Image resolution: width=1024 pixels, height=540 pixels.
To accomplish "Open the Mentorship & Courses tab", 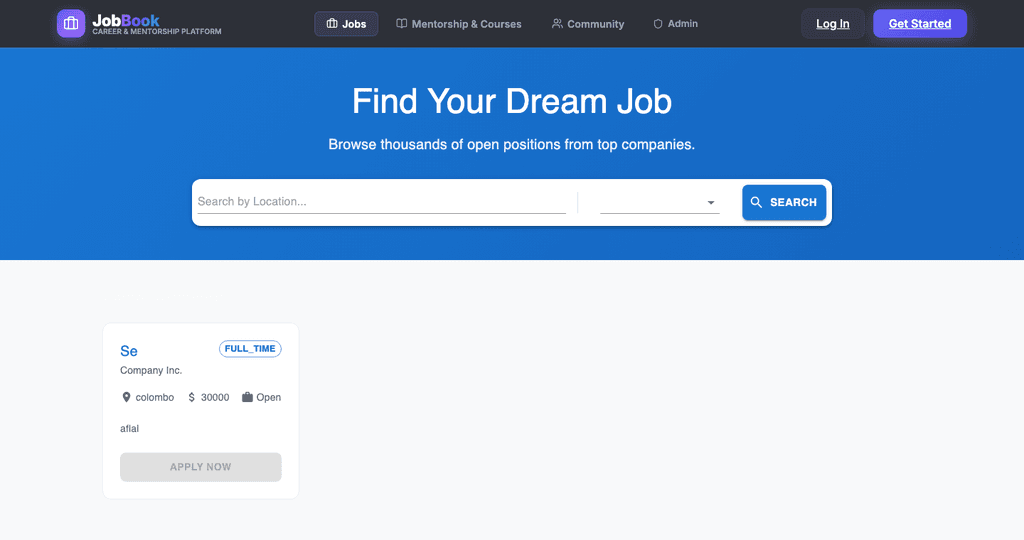I will pos(458,24).
